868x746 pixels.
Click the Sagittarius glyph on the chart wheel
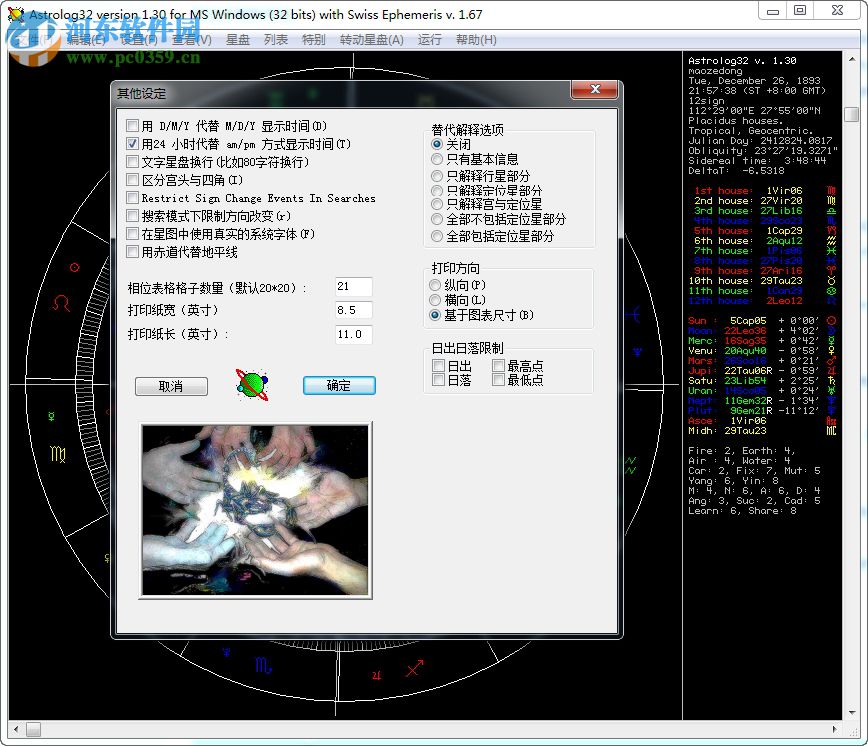point(413,669)
